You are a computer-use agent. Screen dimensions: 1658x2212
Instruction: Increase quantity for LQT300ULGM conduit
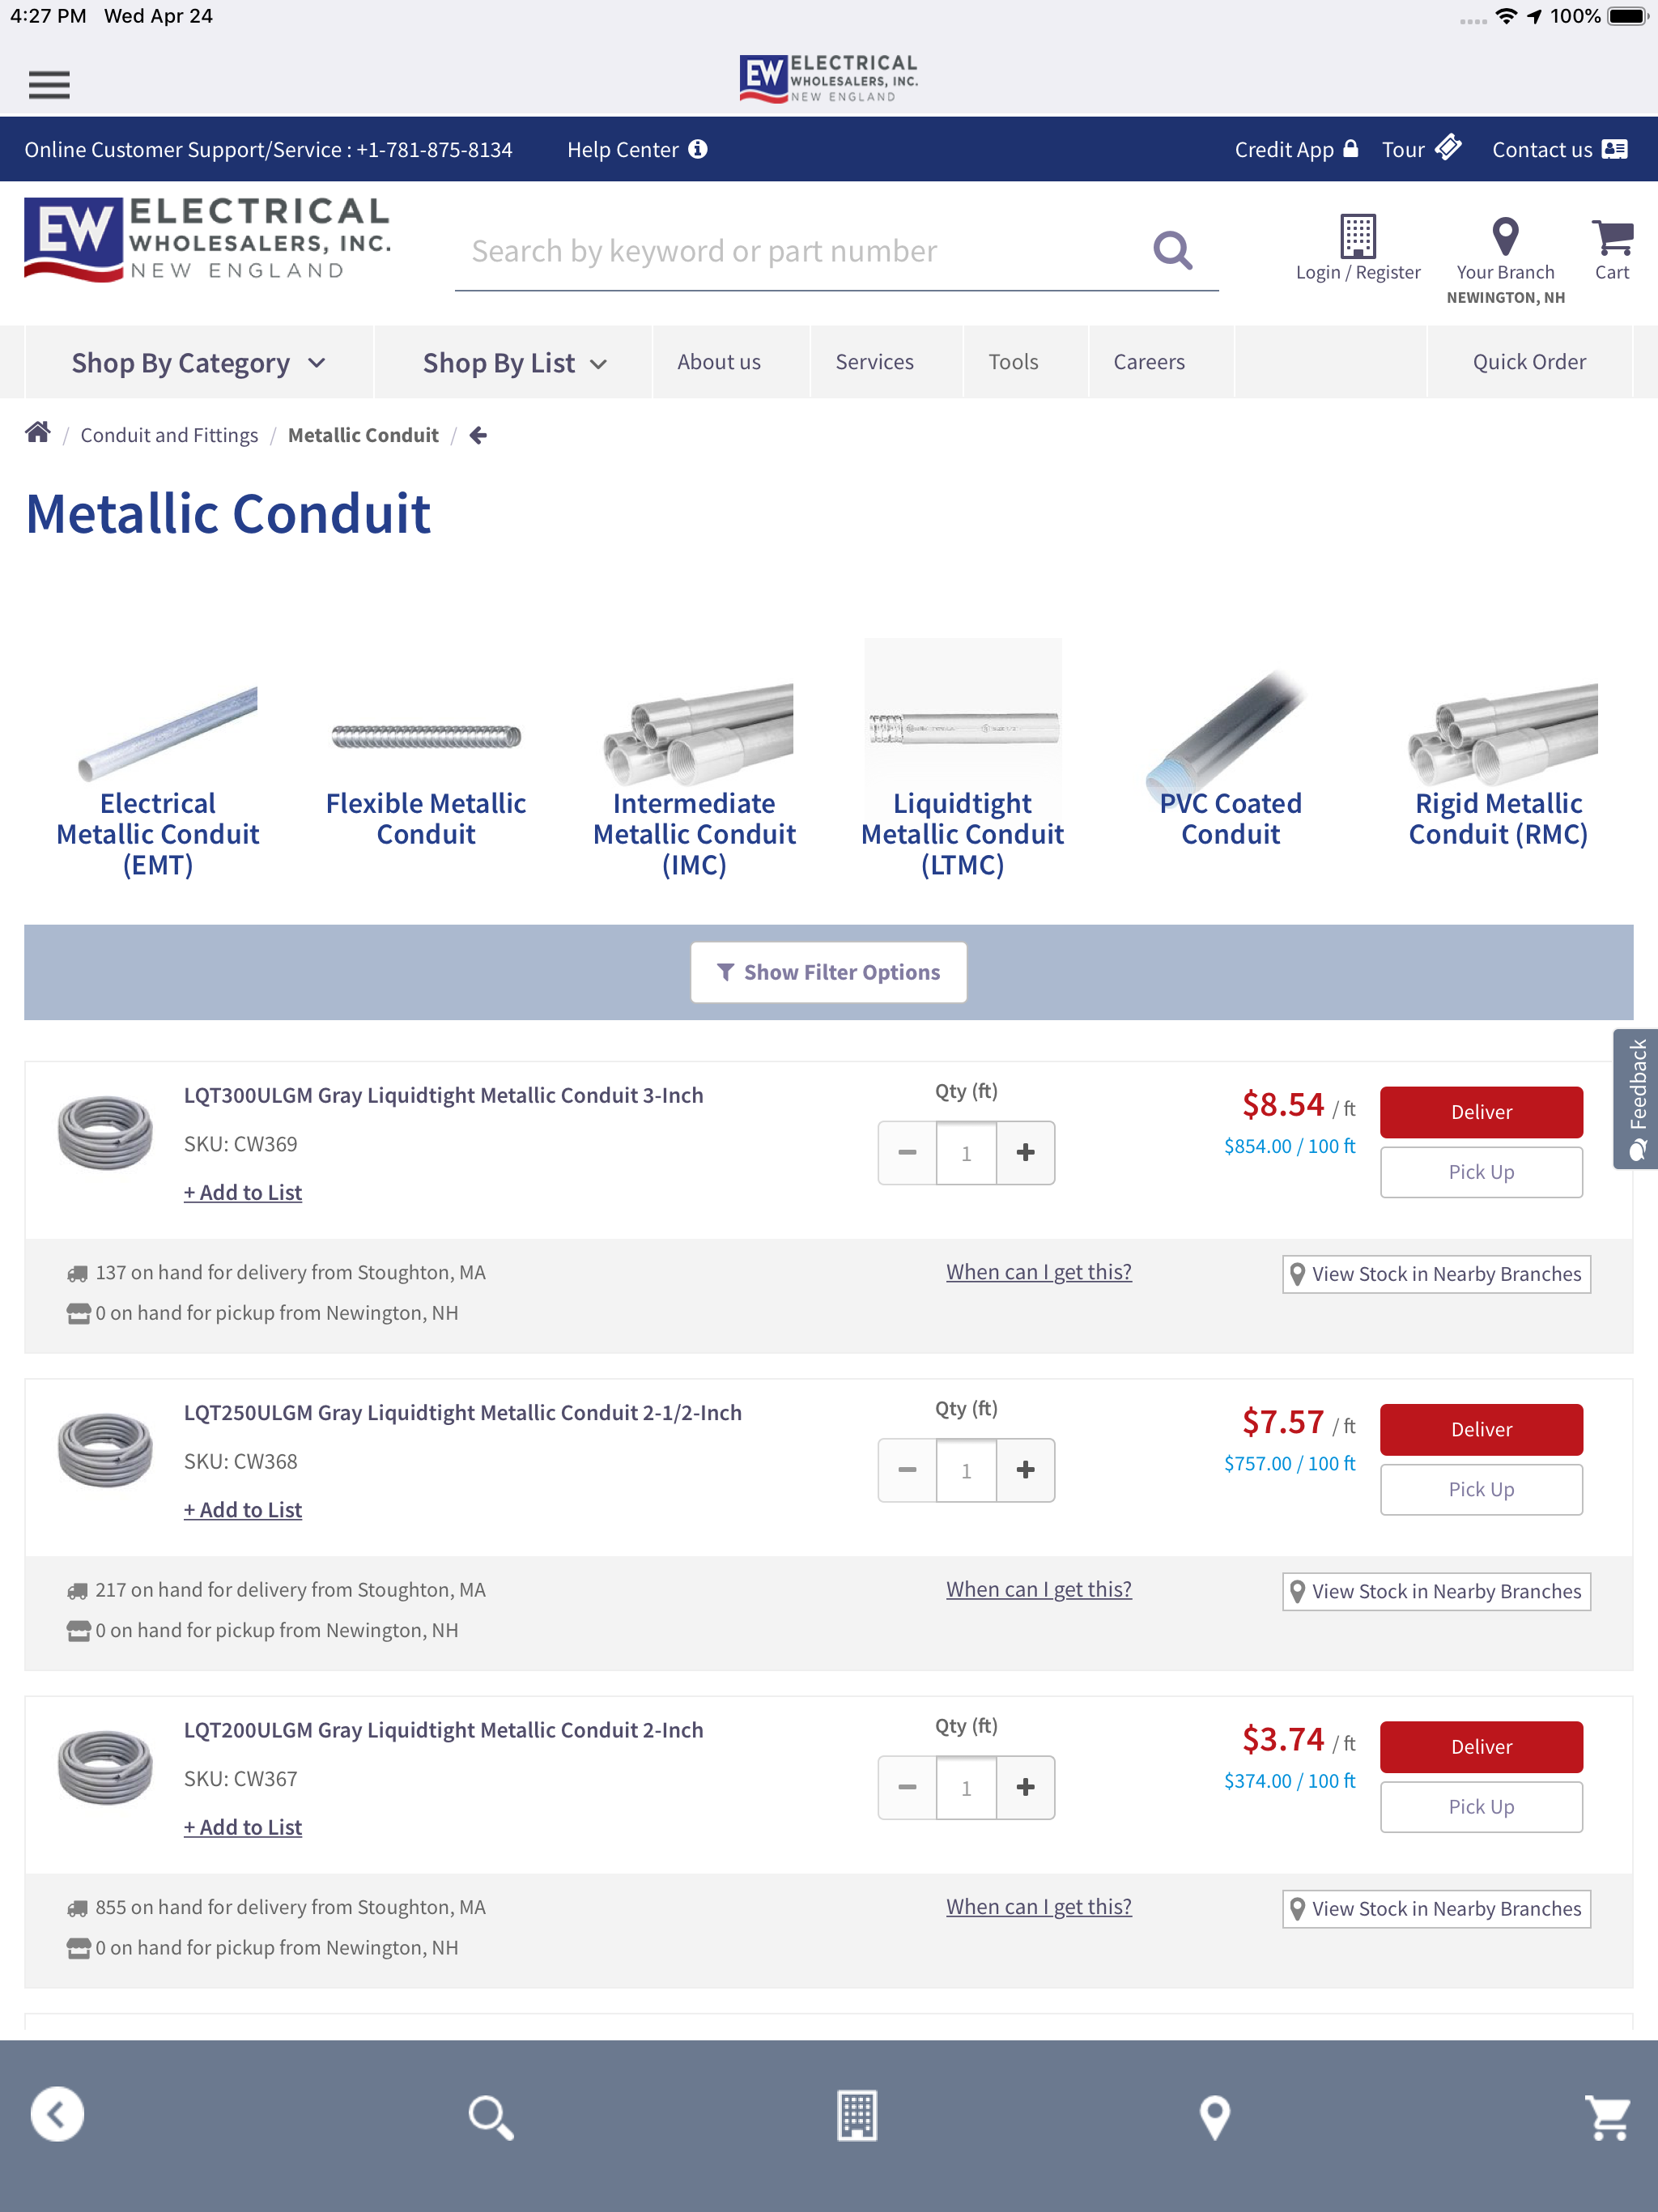coord(1025,1152)
